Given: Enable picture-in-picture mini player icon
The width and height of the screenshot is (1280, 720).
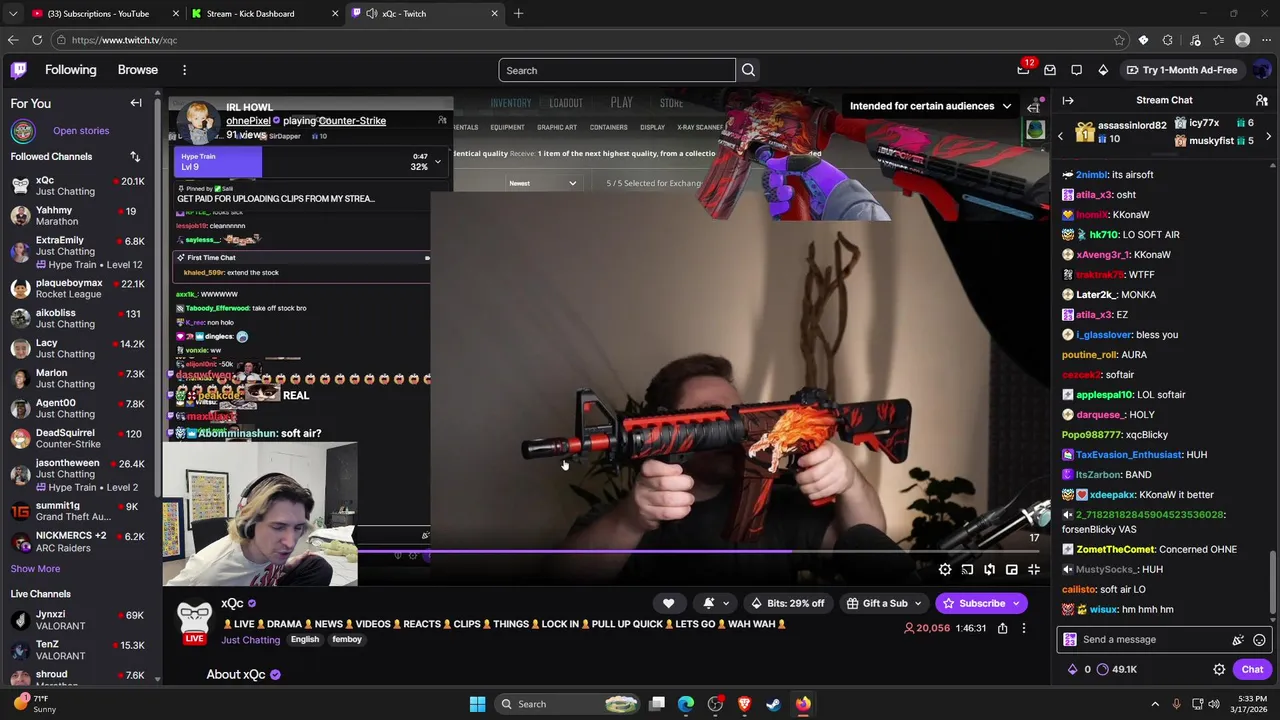Looking at the screenshot, I should pyautogui.click(x=1012, y=569).
